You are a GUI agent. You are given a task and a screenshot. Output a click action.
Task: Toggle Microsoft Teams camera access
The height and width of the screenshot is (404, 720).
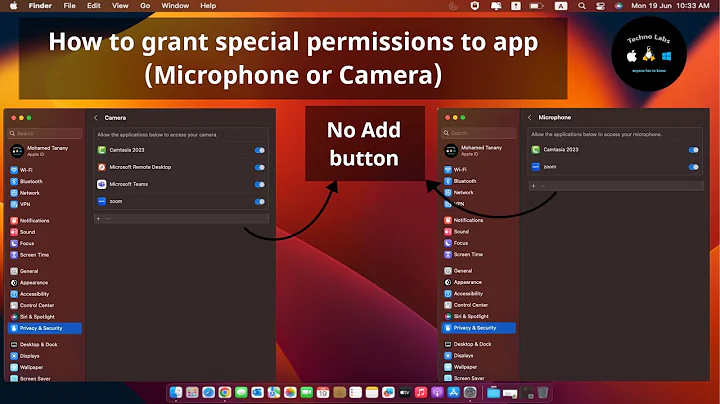(260, 185)
